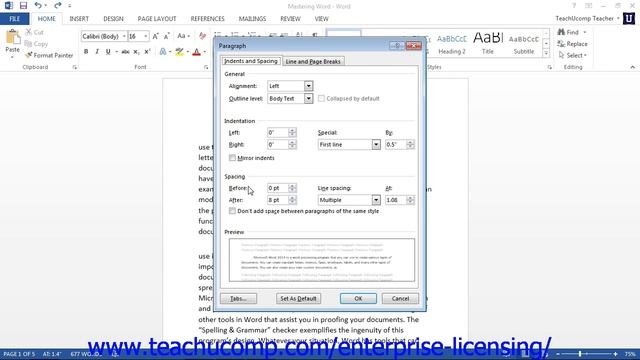640x360 pixels.
Task: Apply superscript formatting
Action: pyautogui.click(x=147, y=52)
